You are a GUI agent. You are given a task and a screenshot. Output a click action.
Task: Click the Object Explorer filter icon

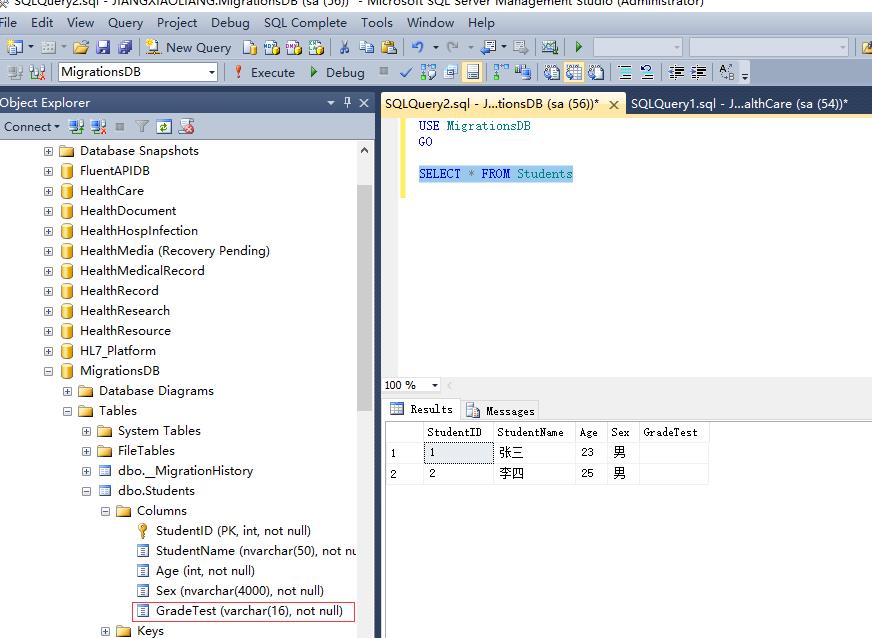point(142,127)
